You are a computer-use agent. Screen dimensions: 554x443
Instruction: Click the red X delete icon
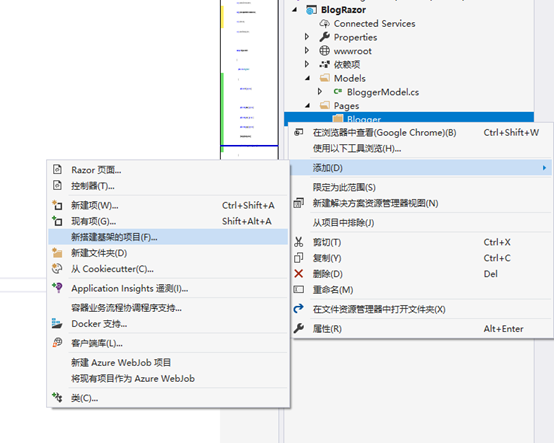click(299, 274)
